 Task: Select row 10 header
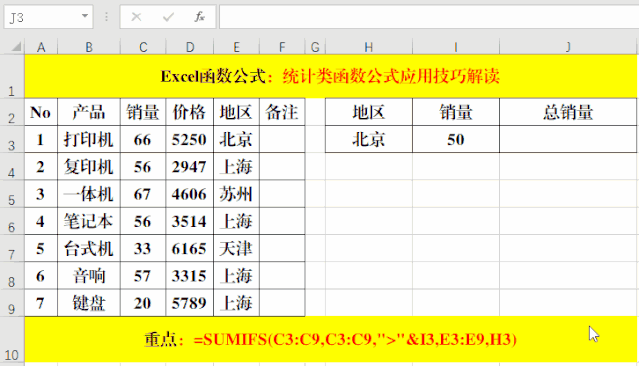click(12, 340)
